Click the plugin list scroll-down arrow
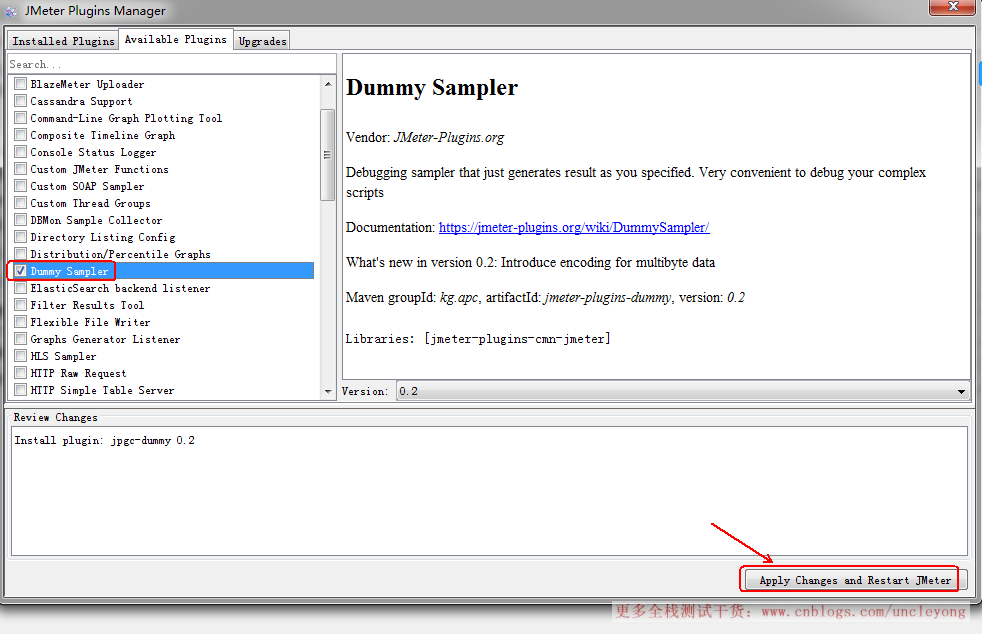The image size is (982, 634). click(x=328, y=392)
